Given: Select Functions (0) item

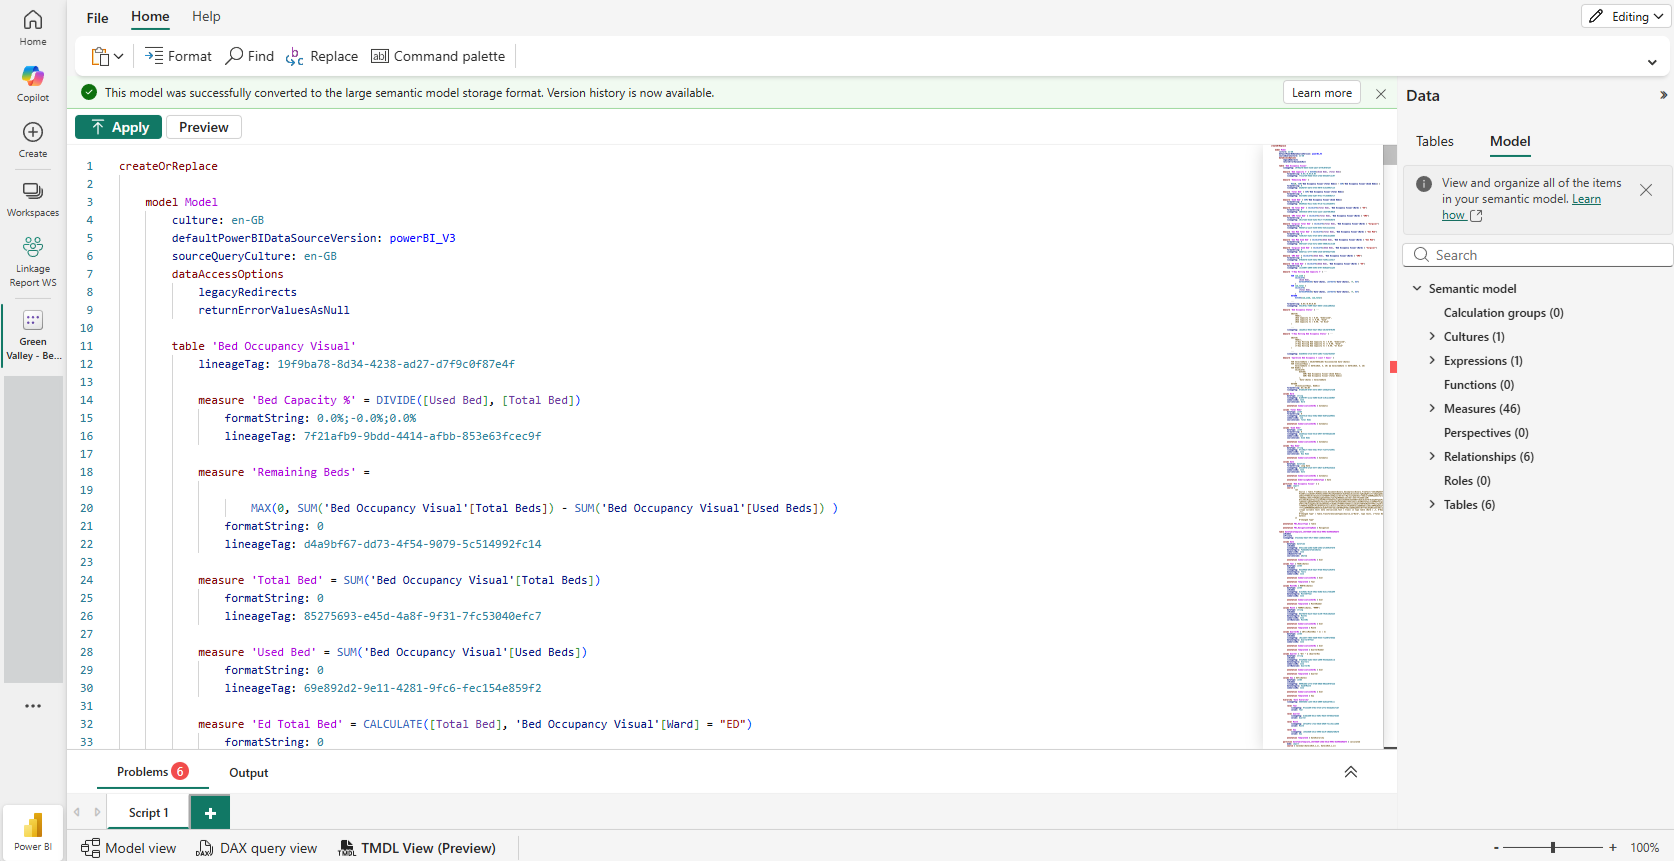Looking at the screenshot, I should (1478, 385).
